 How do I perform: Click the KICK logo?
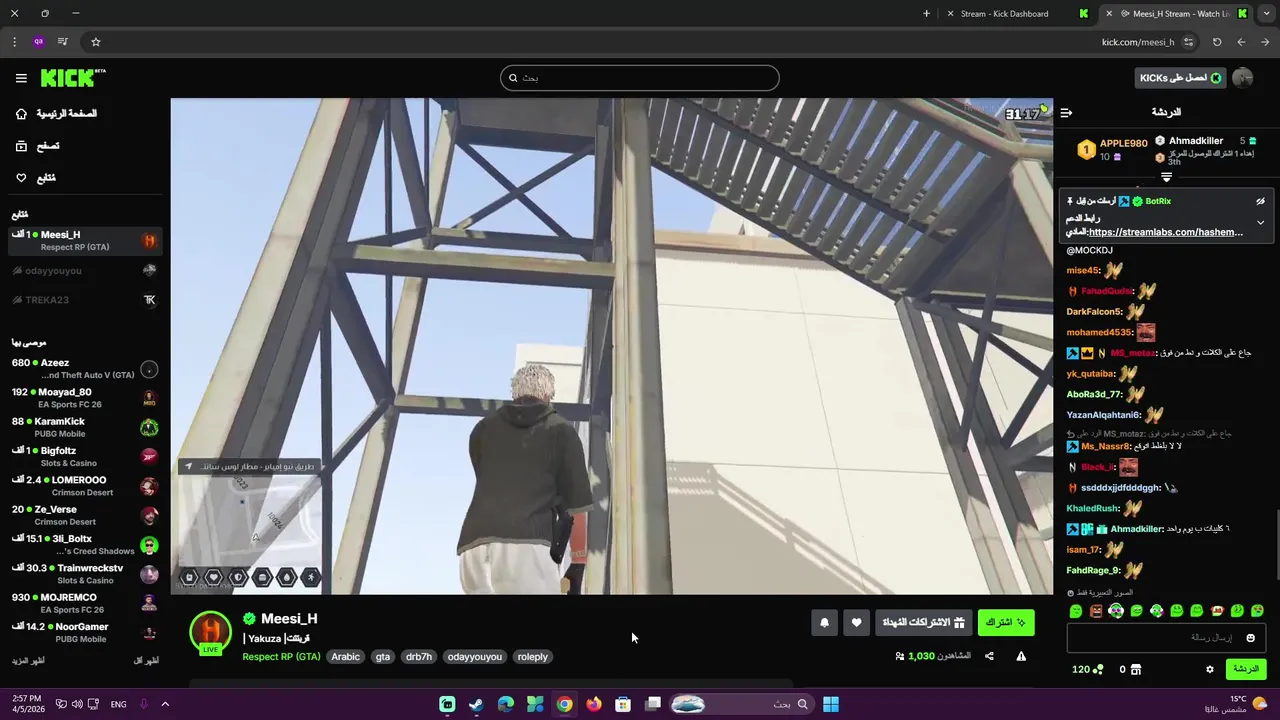click(72, 78)
